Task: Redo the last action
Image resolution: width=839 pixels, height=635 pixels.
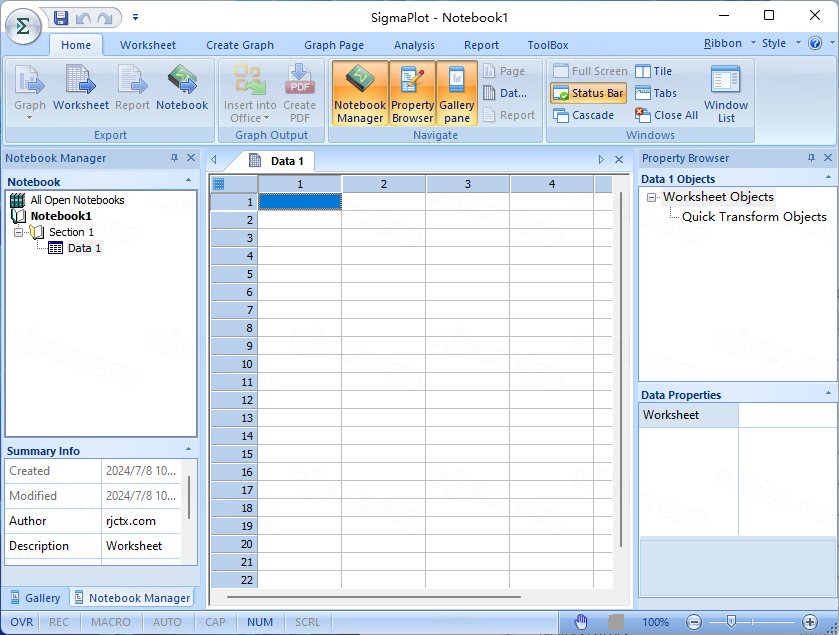Action: click(x=105, y=18)
